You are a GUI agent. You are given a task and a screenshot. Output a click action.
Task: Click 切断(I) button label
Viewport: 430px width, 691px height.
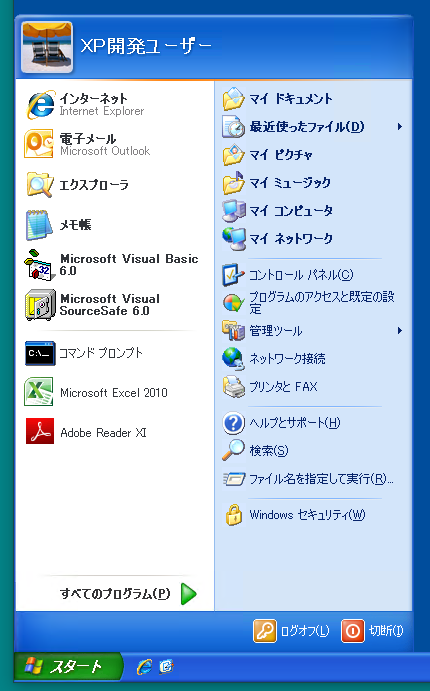coord(386,631)
